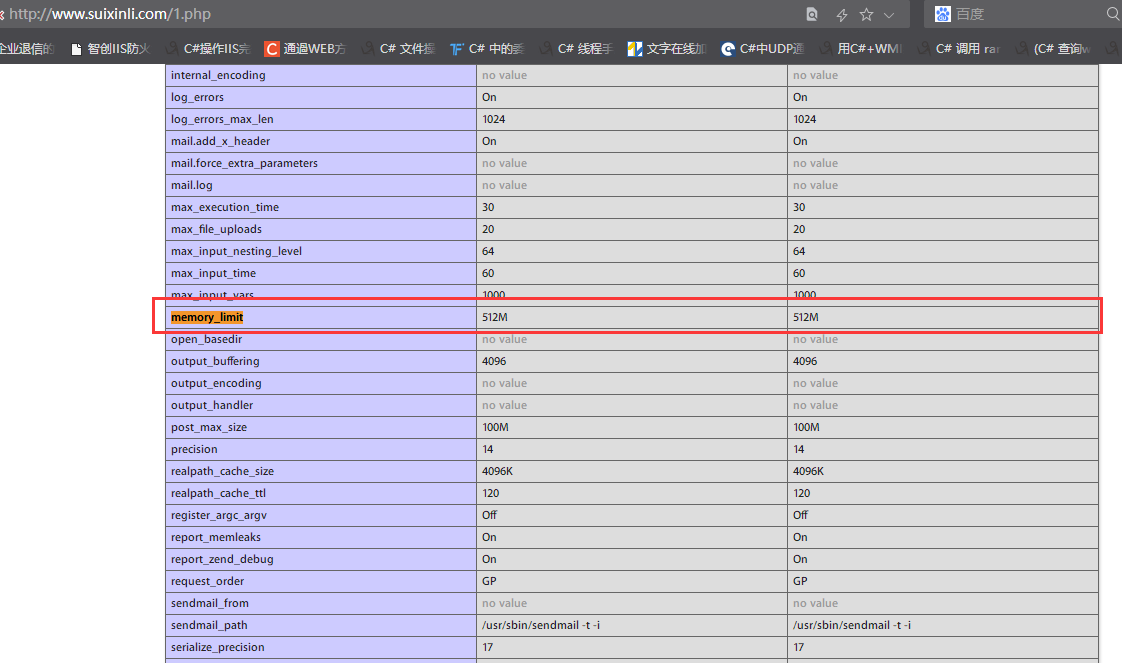Viewport: 1122px width, 663px height.
Task: Open the 文字在线加 tab
Action: tap(667, 48)
